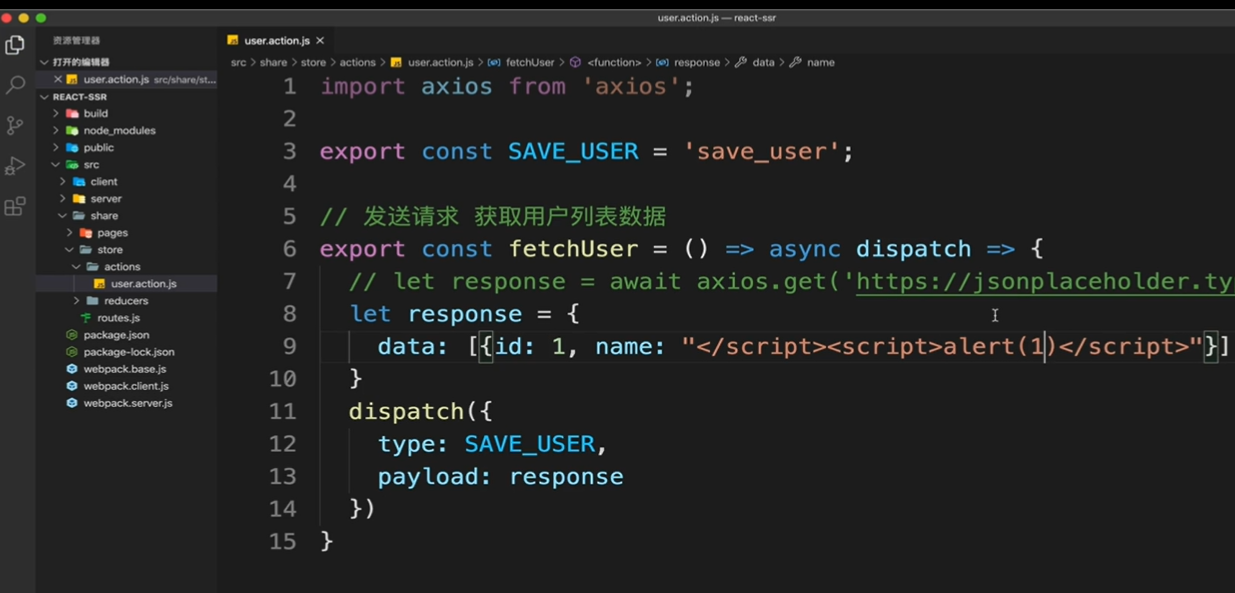Click the share breadcrumb

(273, 62)
